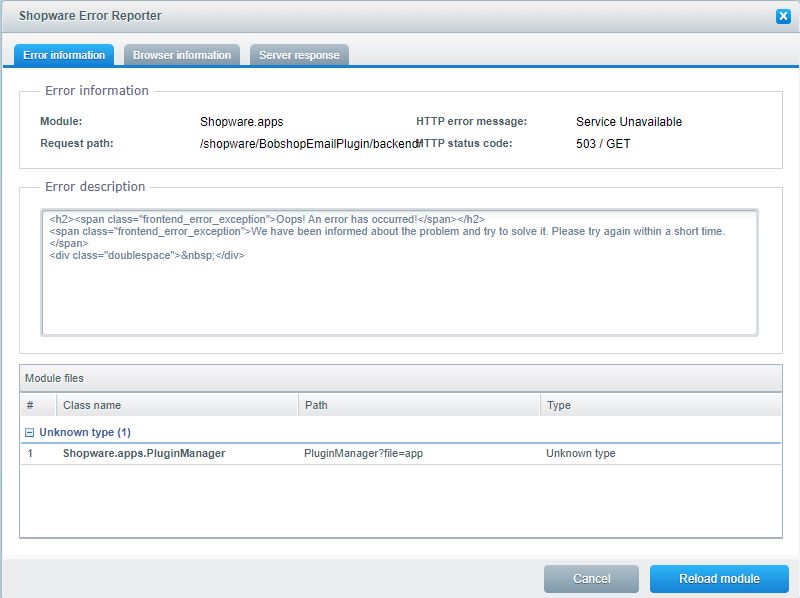Click the Unknown type cell in row 1
Image resolution: width=800 pixels, height=598 pixels.
coord(581,454)
